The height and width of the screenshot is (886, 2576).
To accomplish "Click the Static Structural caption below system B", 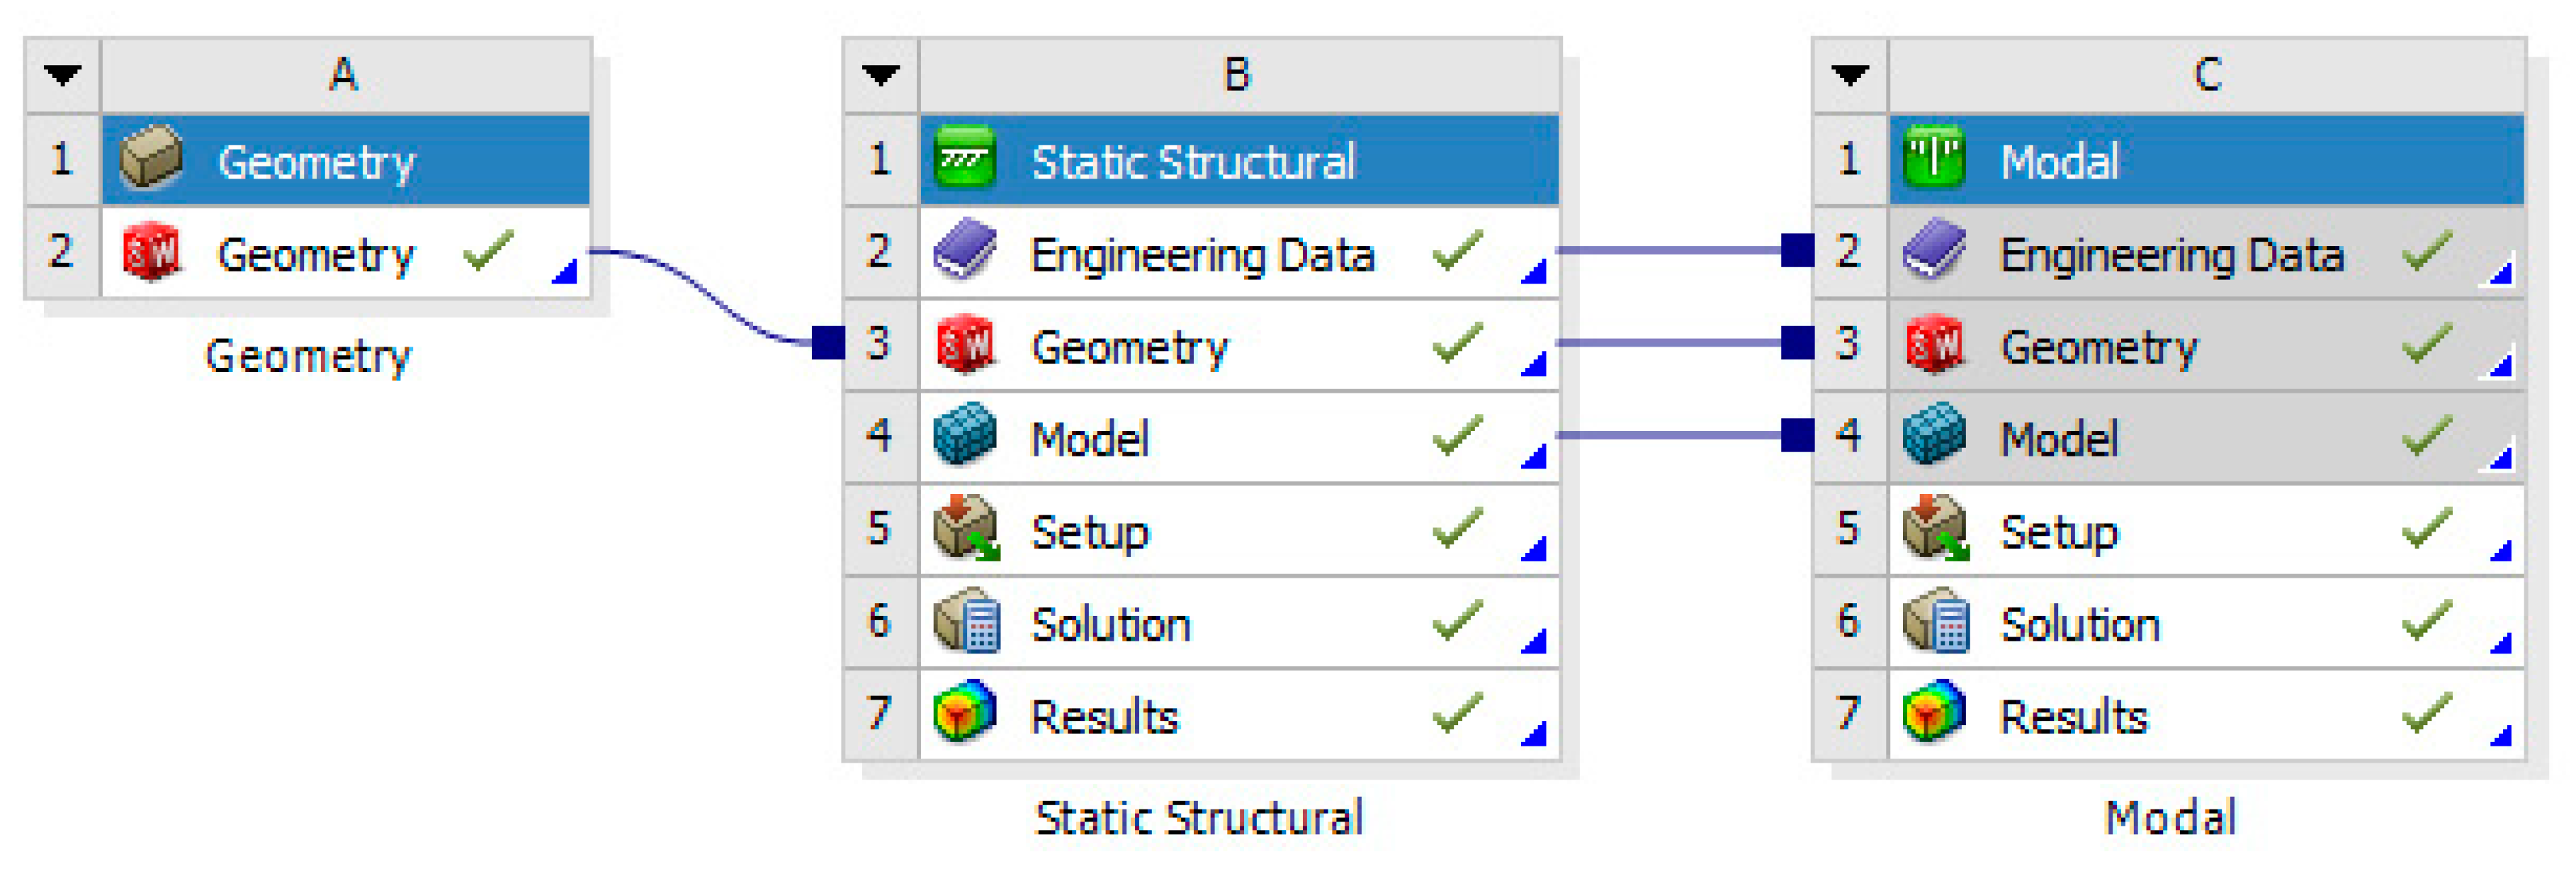I will click(x=1198, y=818).
